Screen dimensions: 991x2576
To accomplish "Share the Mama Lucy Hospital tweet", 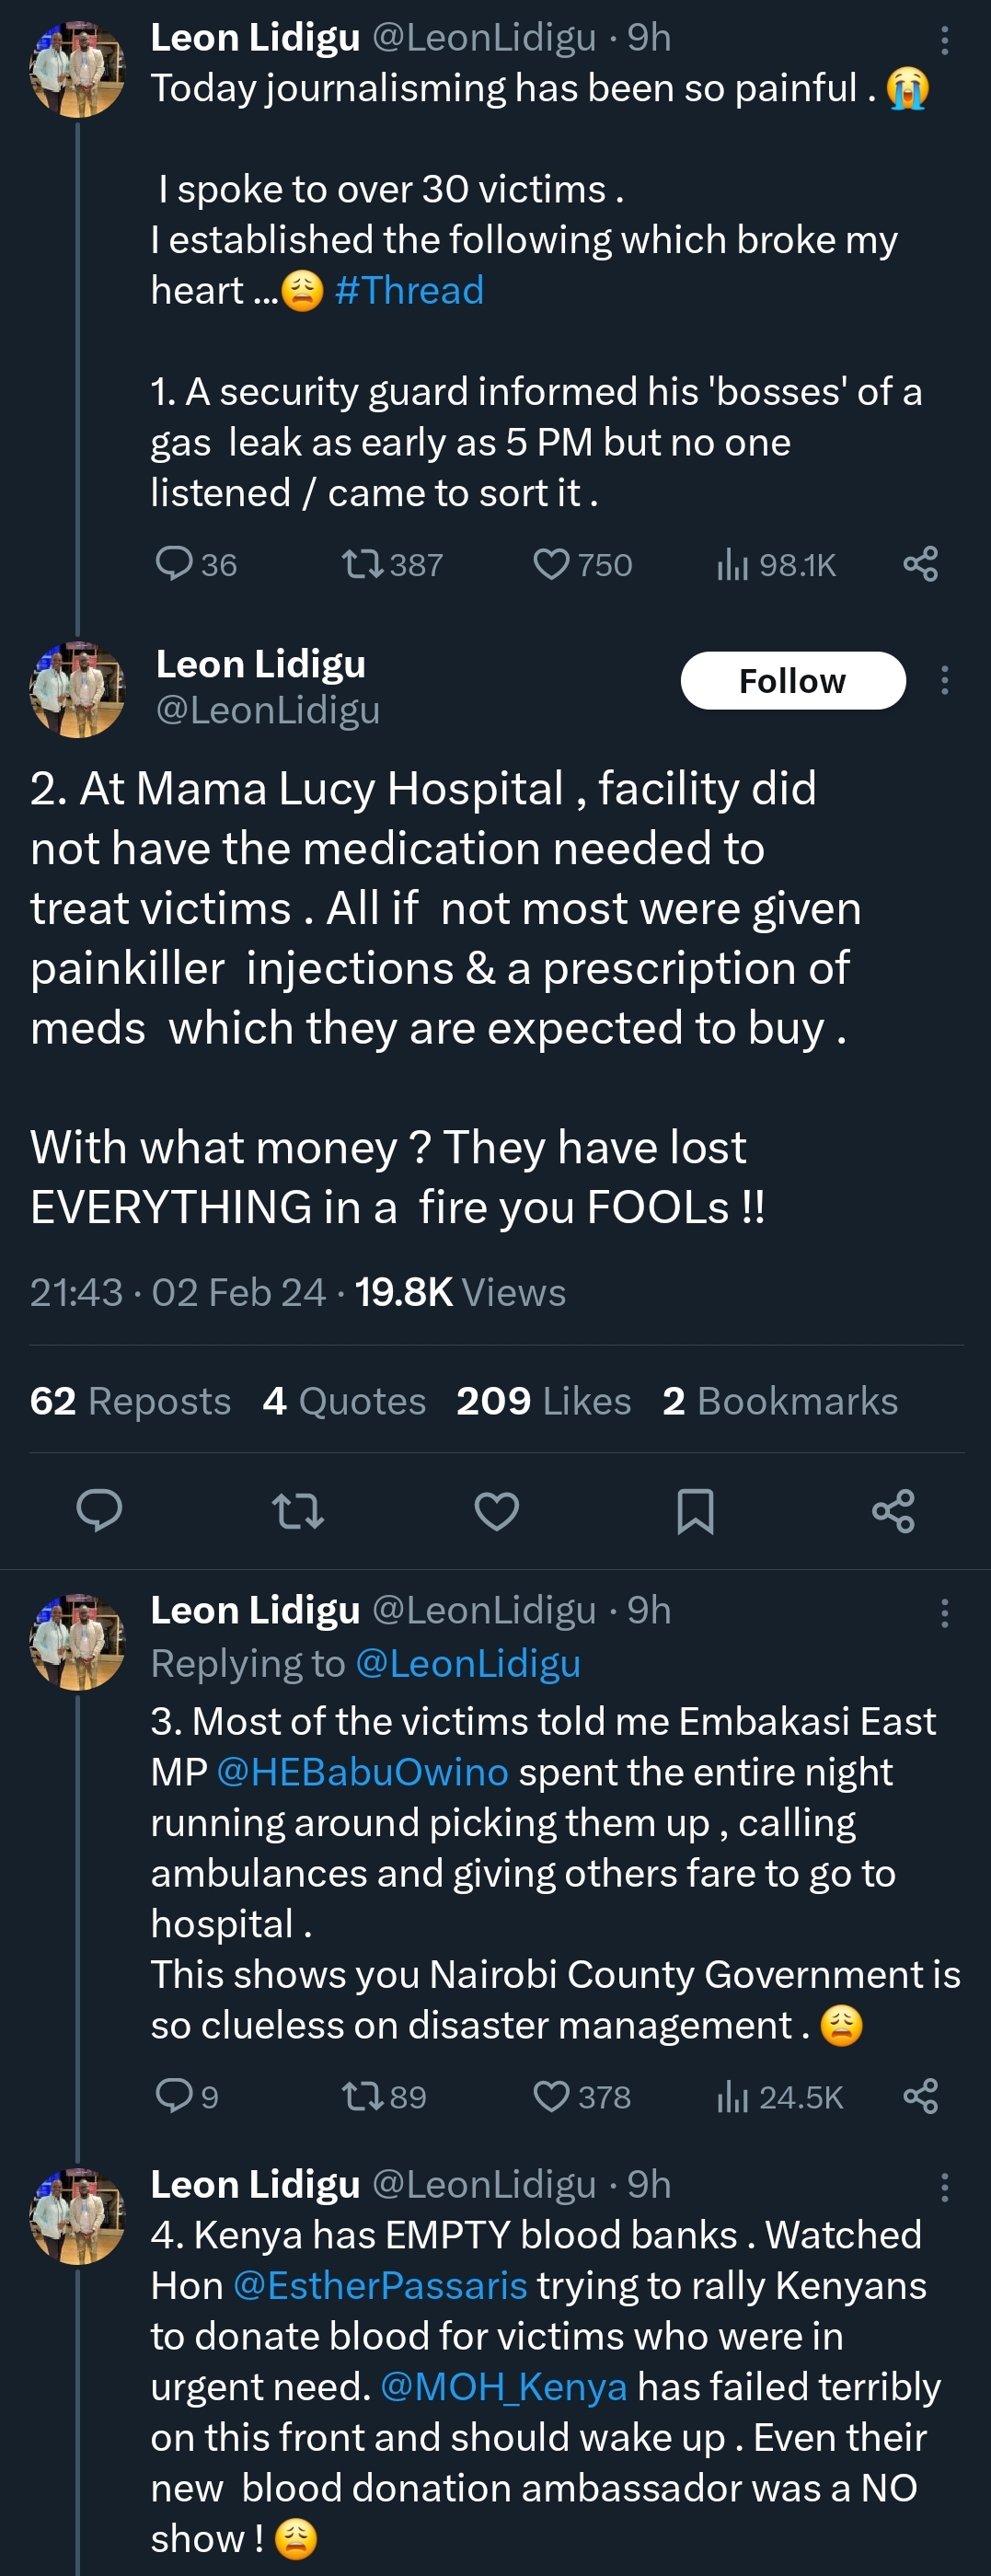I will point(893,1510).
